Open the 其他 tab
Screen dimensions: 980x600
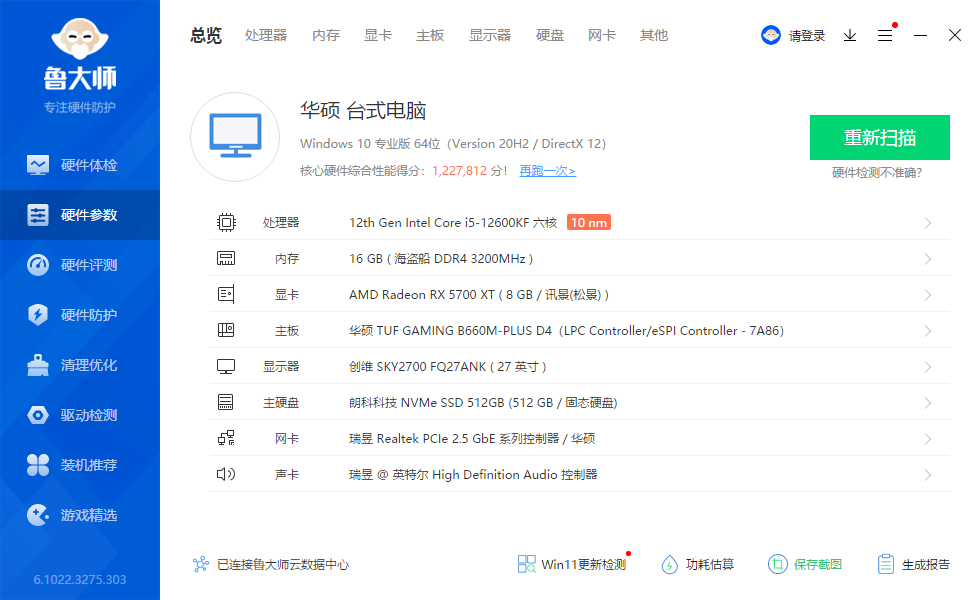(x=654, y=36)
